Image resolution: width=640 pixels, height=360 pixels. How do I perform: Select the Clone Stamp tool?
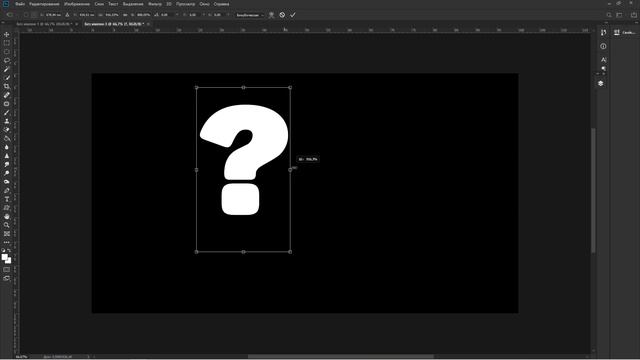coord(7,121)
